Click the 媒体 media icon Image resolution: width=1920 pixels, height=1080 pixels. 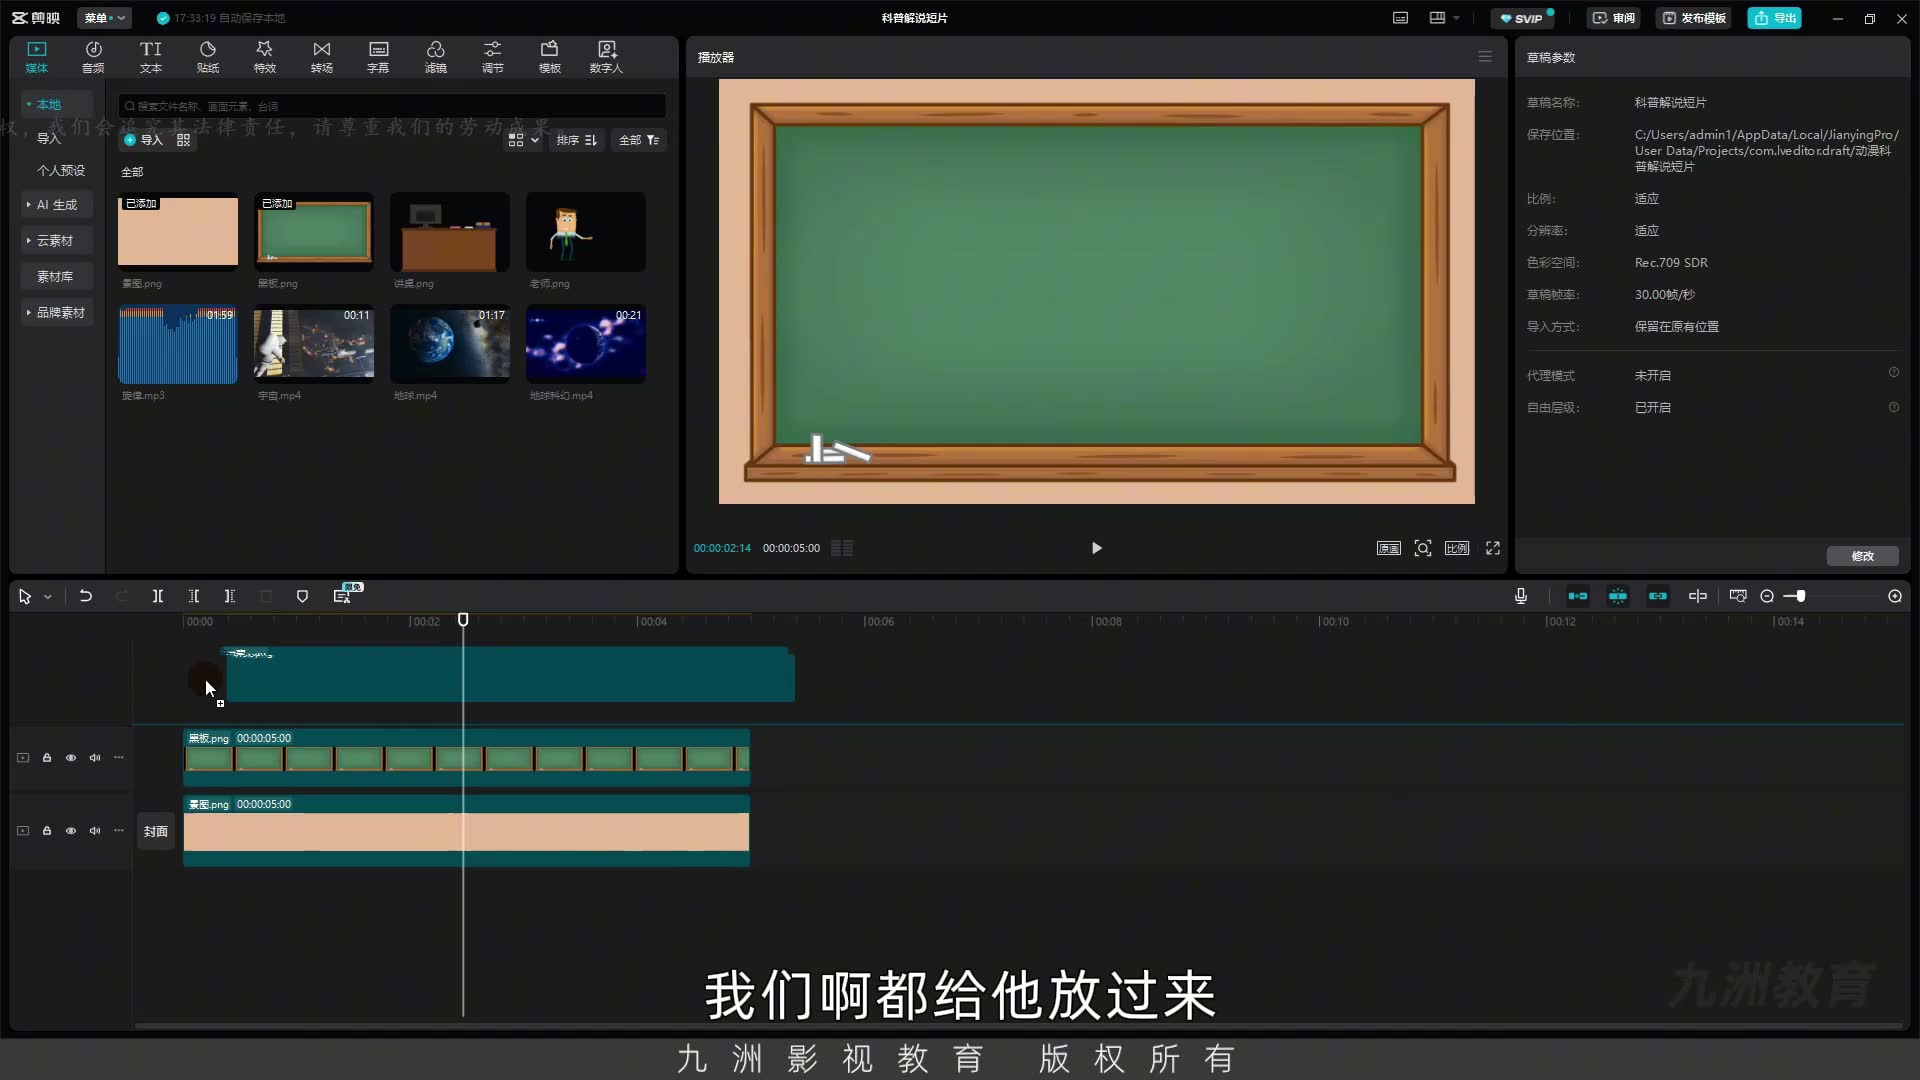click(37, 57)
